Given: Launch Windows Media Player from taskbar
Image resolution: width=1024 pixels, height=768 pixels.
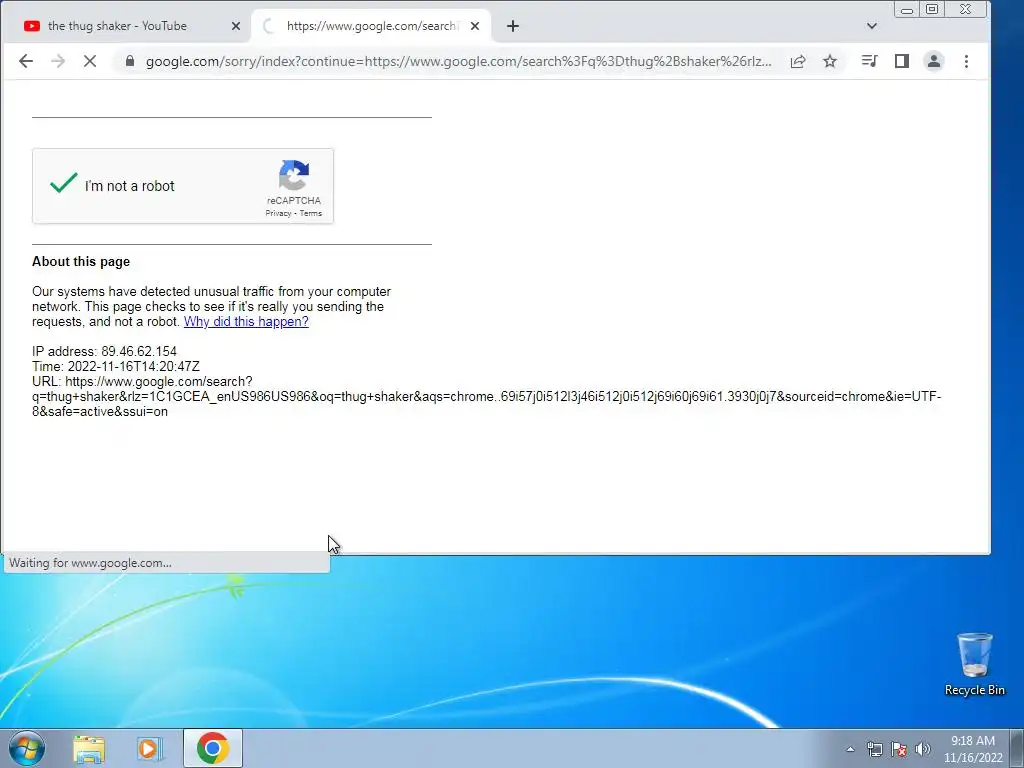Looking at the screenshot, I should tap(150, 748).
